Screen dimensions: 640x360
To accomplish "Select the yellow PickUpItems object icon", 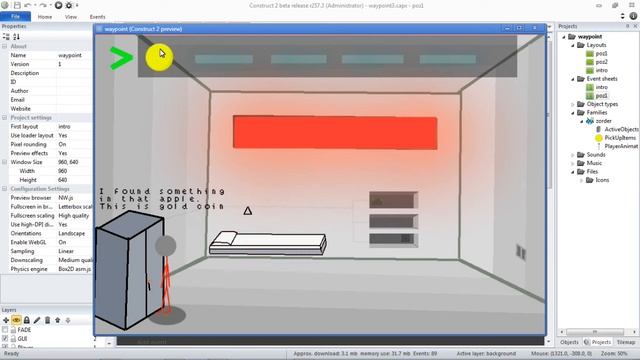I will pos(599,138).
